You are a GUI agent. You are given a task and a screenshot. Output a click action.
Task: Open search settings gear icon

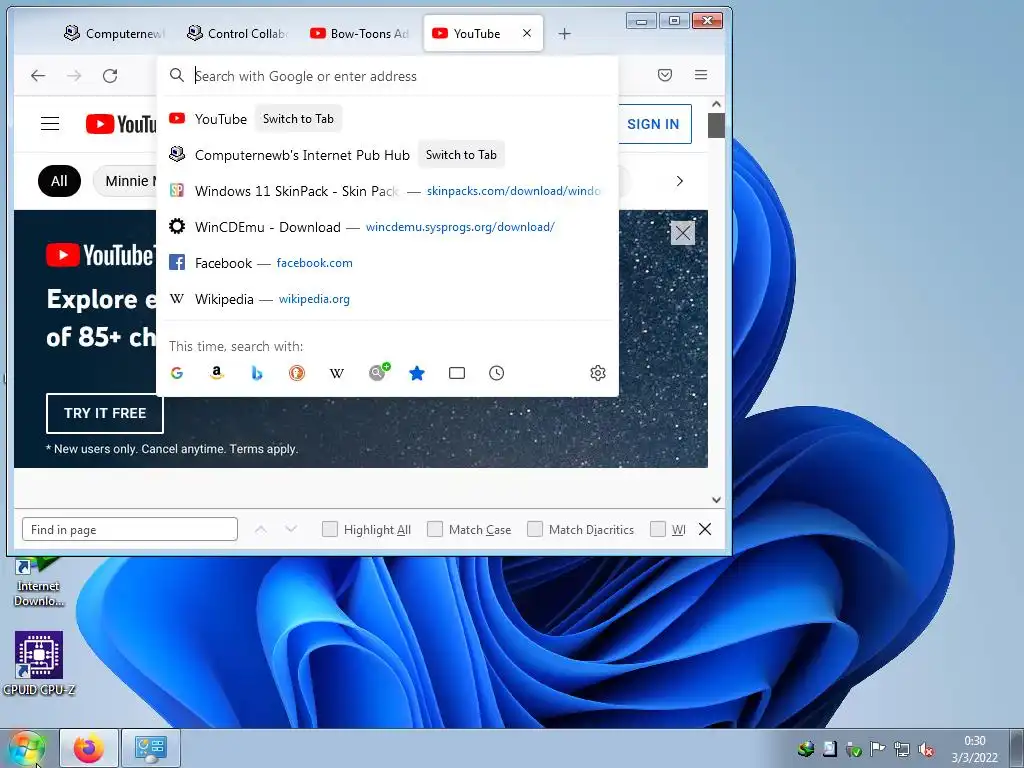coord(598,373)
